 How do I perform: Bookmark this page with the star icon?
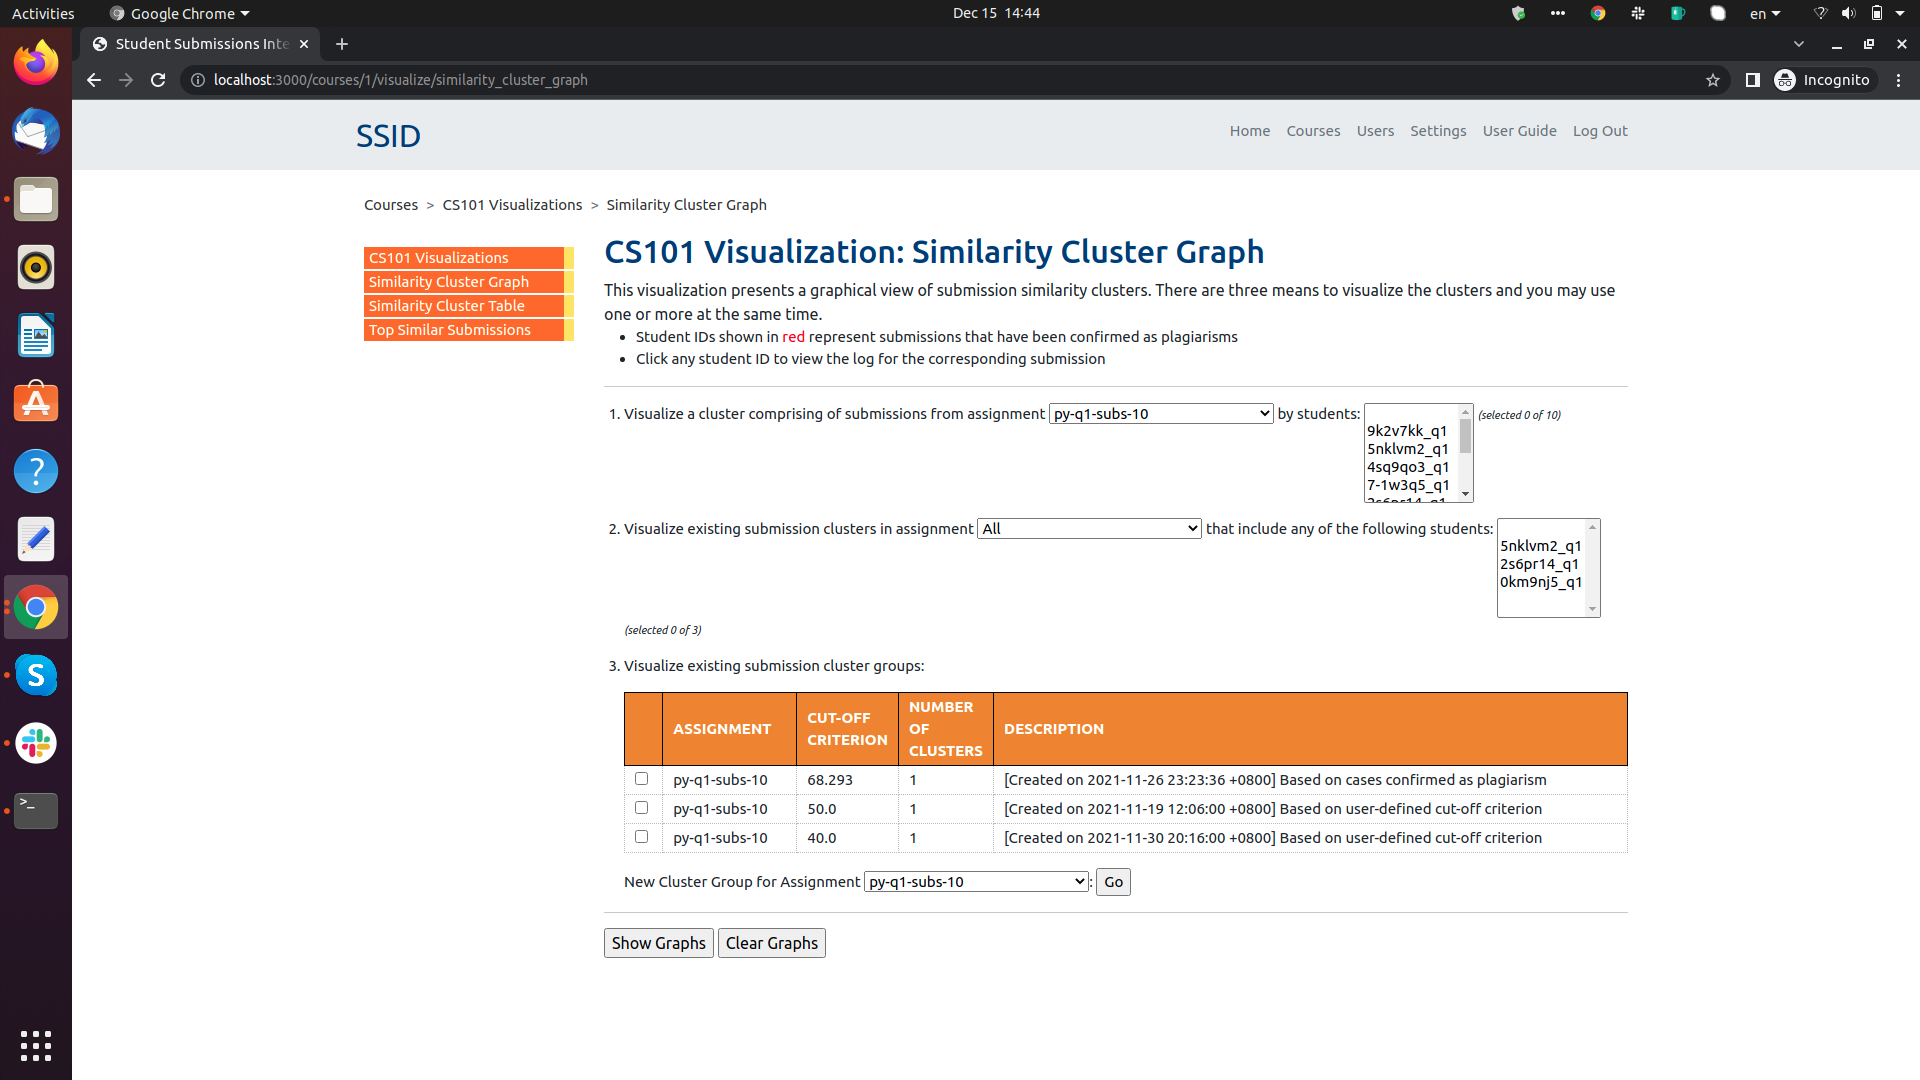click(1713, 80)
